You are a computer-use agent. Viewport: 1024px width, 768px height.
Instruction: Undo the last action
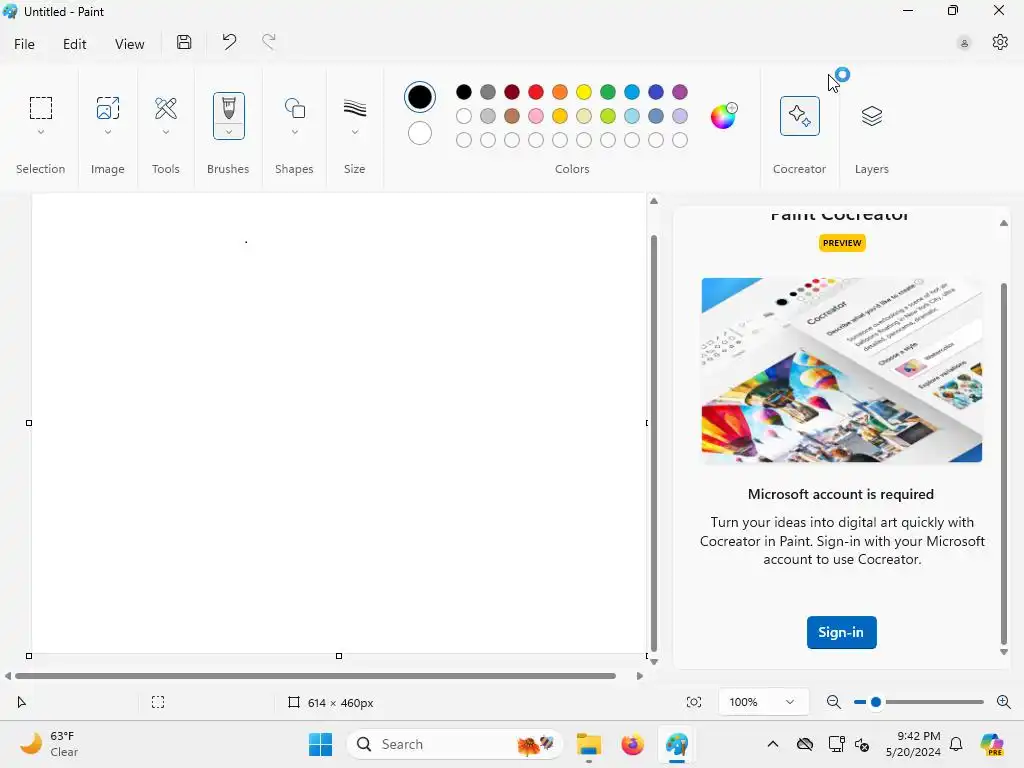click(x=229, y=42)
